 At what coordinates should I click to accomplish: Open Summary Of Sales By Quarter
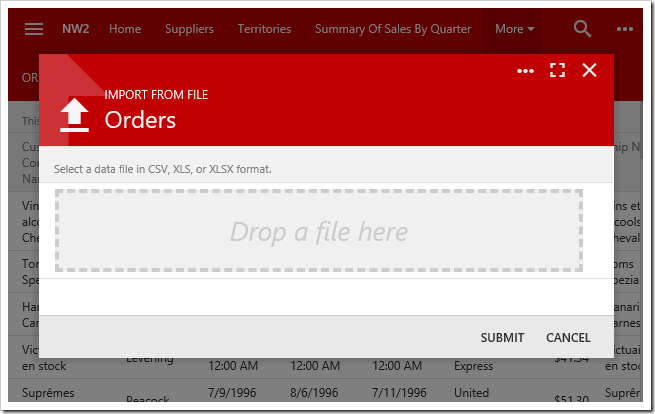coord(393,29)
